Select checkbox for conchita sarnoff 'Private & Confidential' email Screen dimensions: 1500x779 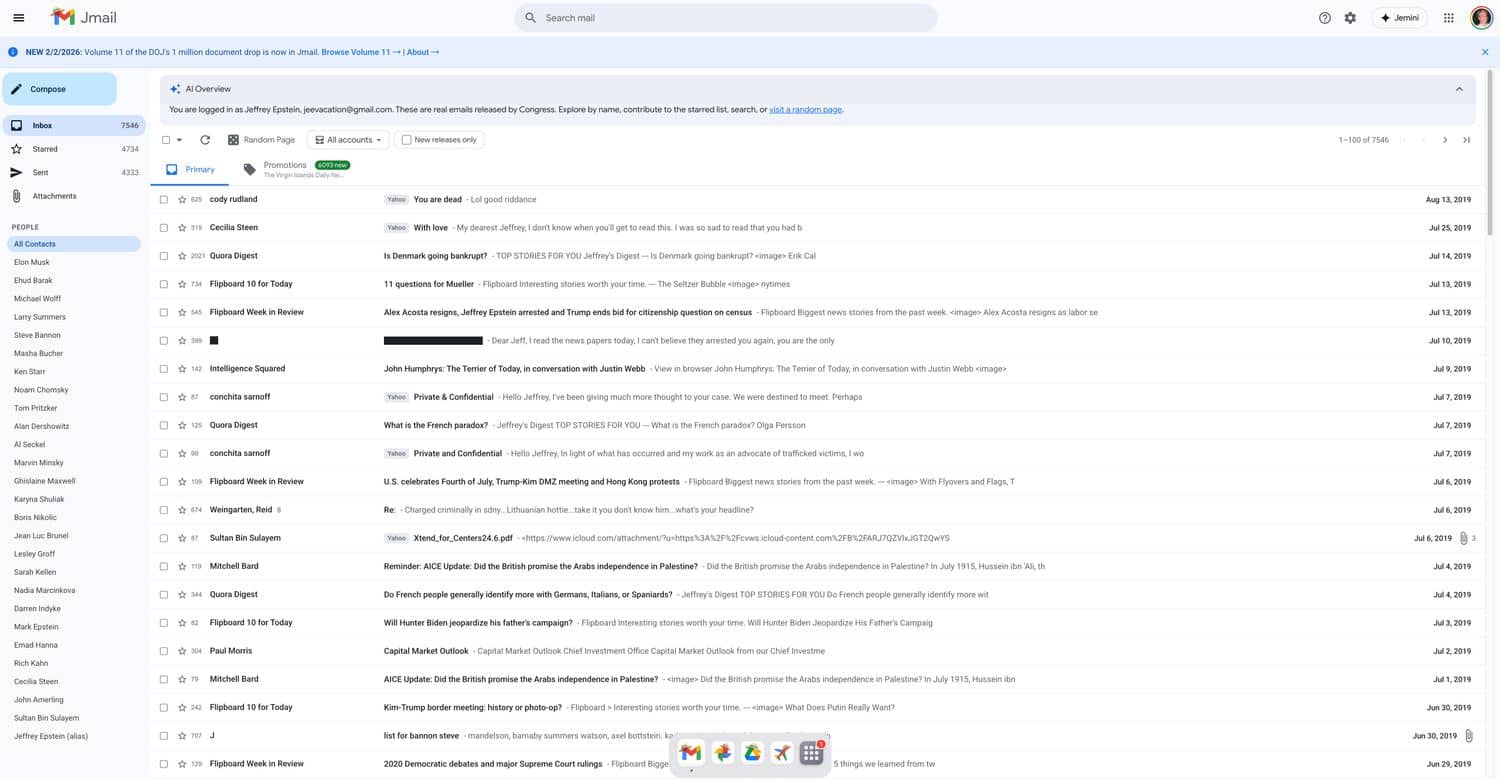click(164, 397)
